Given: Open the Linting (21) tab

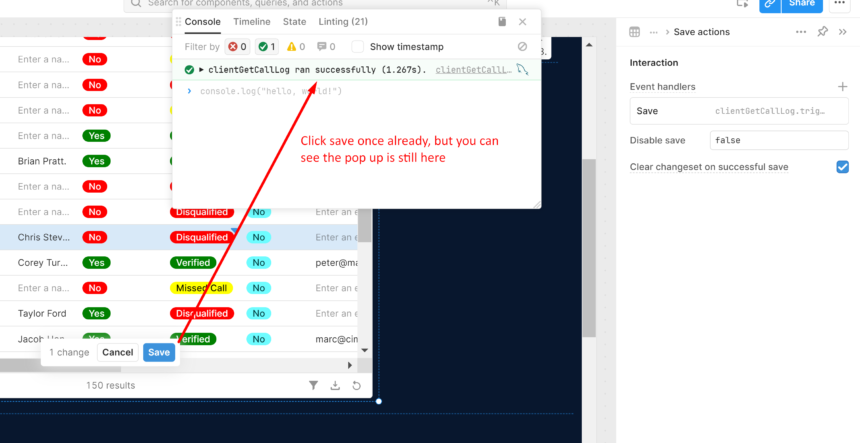Looking at the screenshot, I should tap(343, 22).
